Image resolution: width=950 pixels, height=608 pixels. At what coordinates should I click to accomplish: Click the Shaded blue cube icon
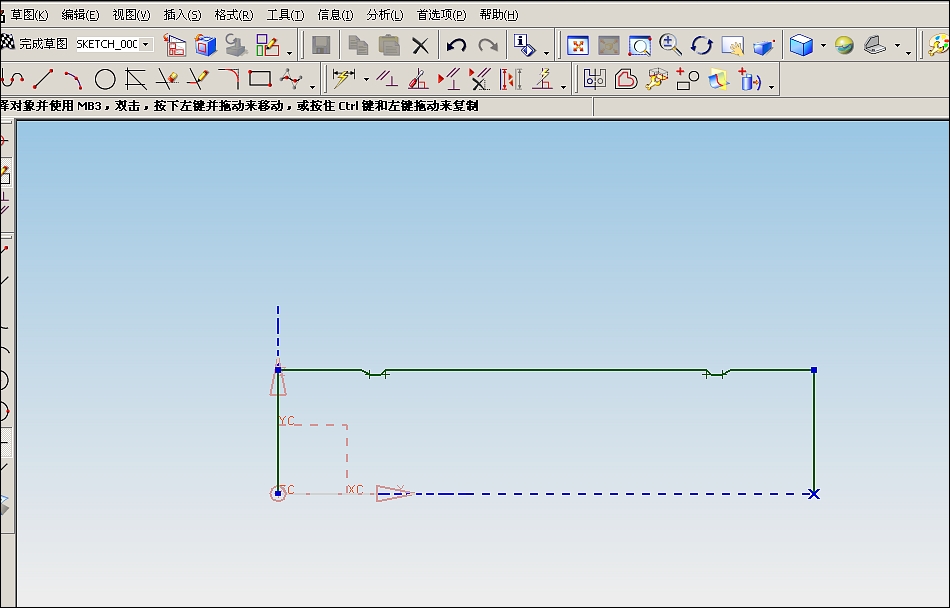801,45
